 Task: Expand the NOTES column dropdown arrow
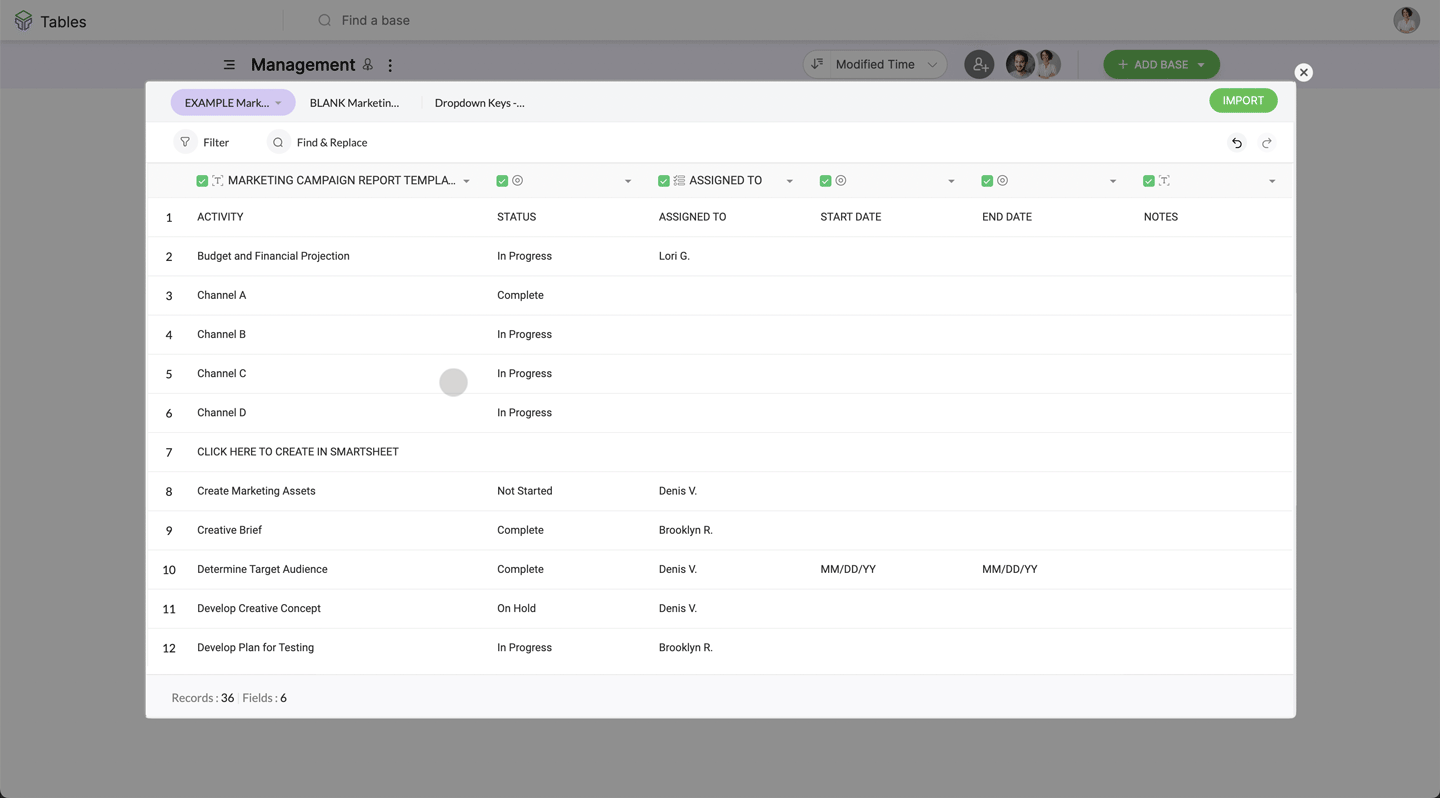(x=1272, y=182)
